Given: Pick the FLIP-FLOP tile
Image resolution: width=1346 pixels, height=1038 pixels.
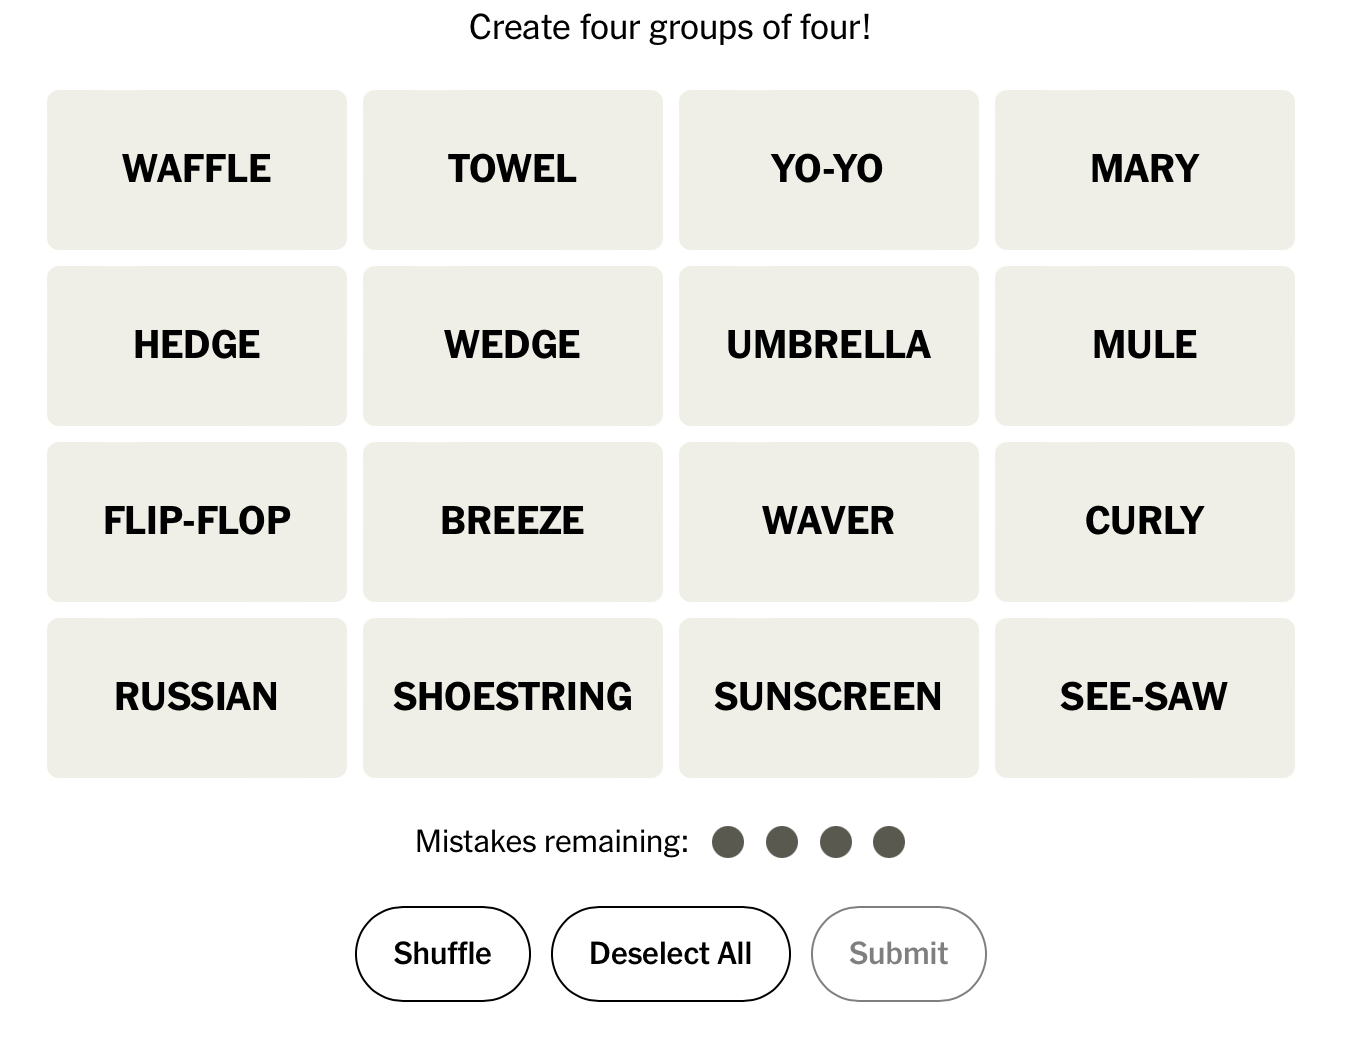Looking at the screenshot, I should 197,522.
